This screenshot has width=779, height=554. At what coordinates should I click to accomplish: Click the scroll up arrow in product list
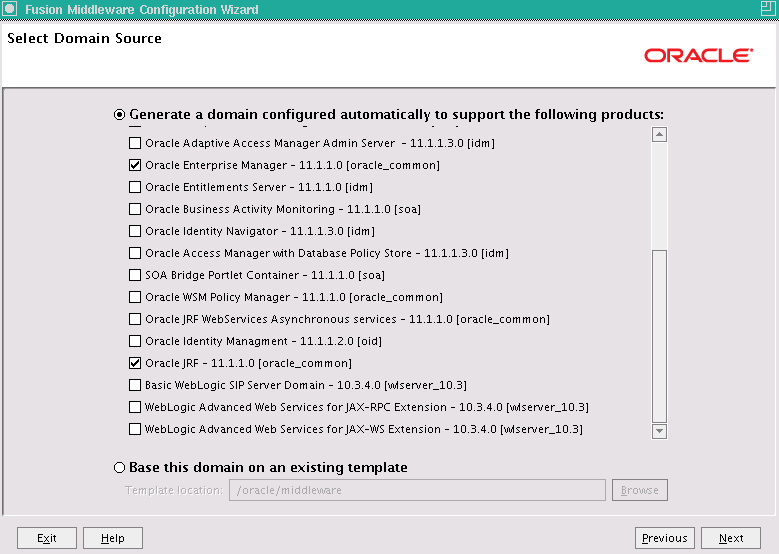[659, 135]
